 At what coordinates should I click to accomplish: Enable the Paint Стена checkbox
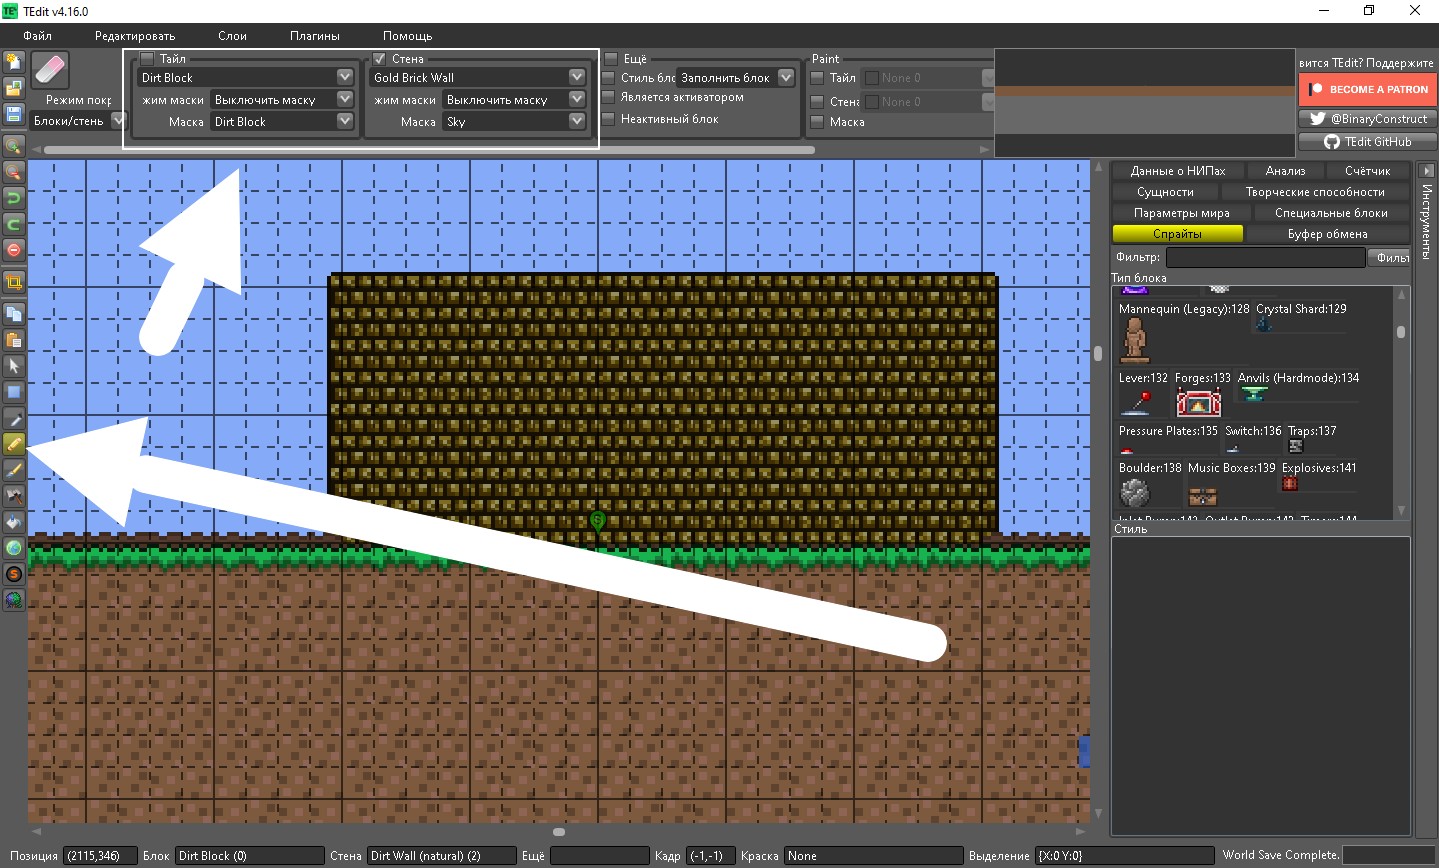(x=817, y=102)
